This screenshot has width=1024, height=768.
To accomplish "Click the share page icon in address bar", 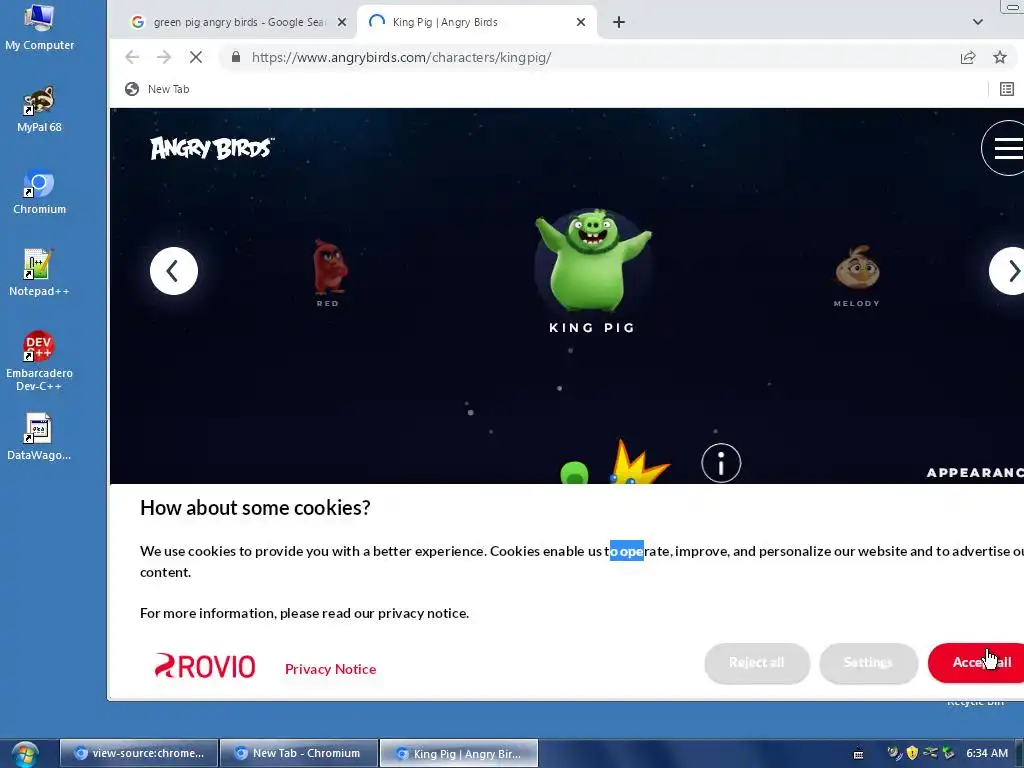I will [x=968, y=57].
